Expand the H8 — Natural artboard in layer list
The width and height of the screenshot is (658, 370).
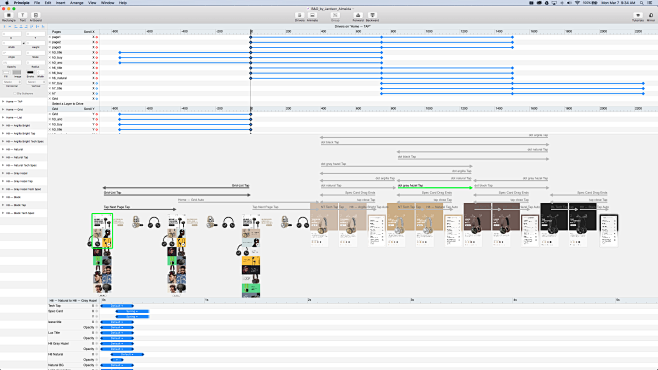coord(3,149)
